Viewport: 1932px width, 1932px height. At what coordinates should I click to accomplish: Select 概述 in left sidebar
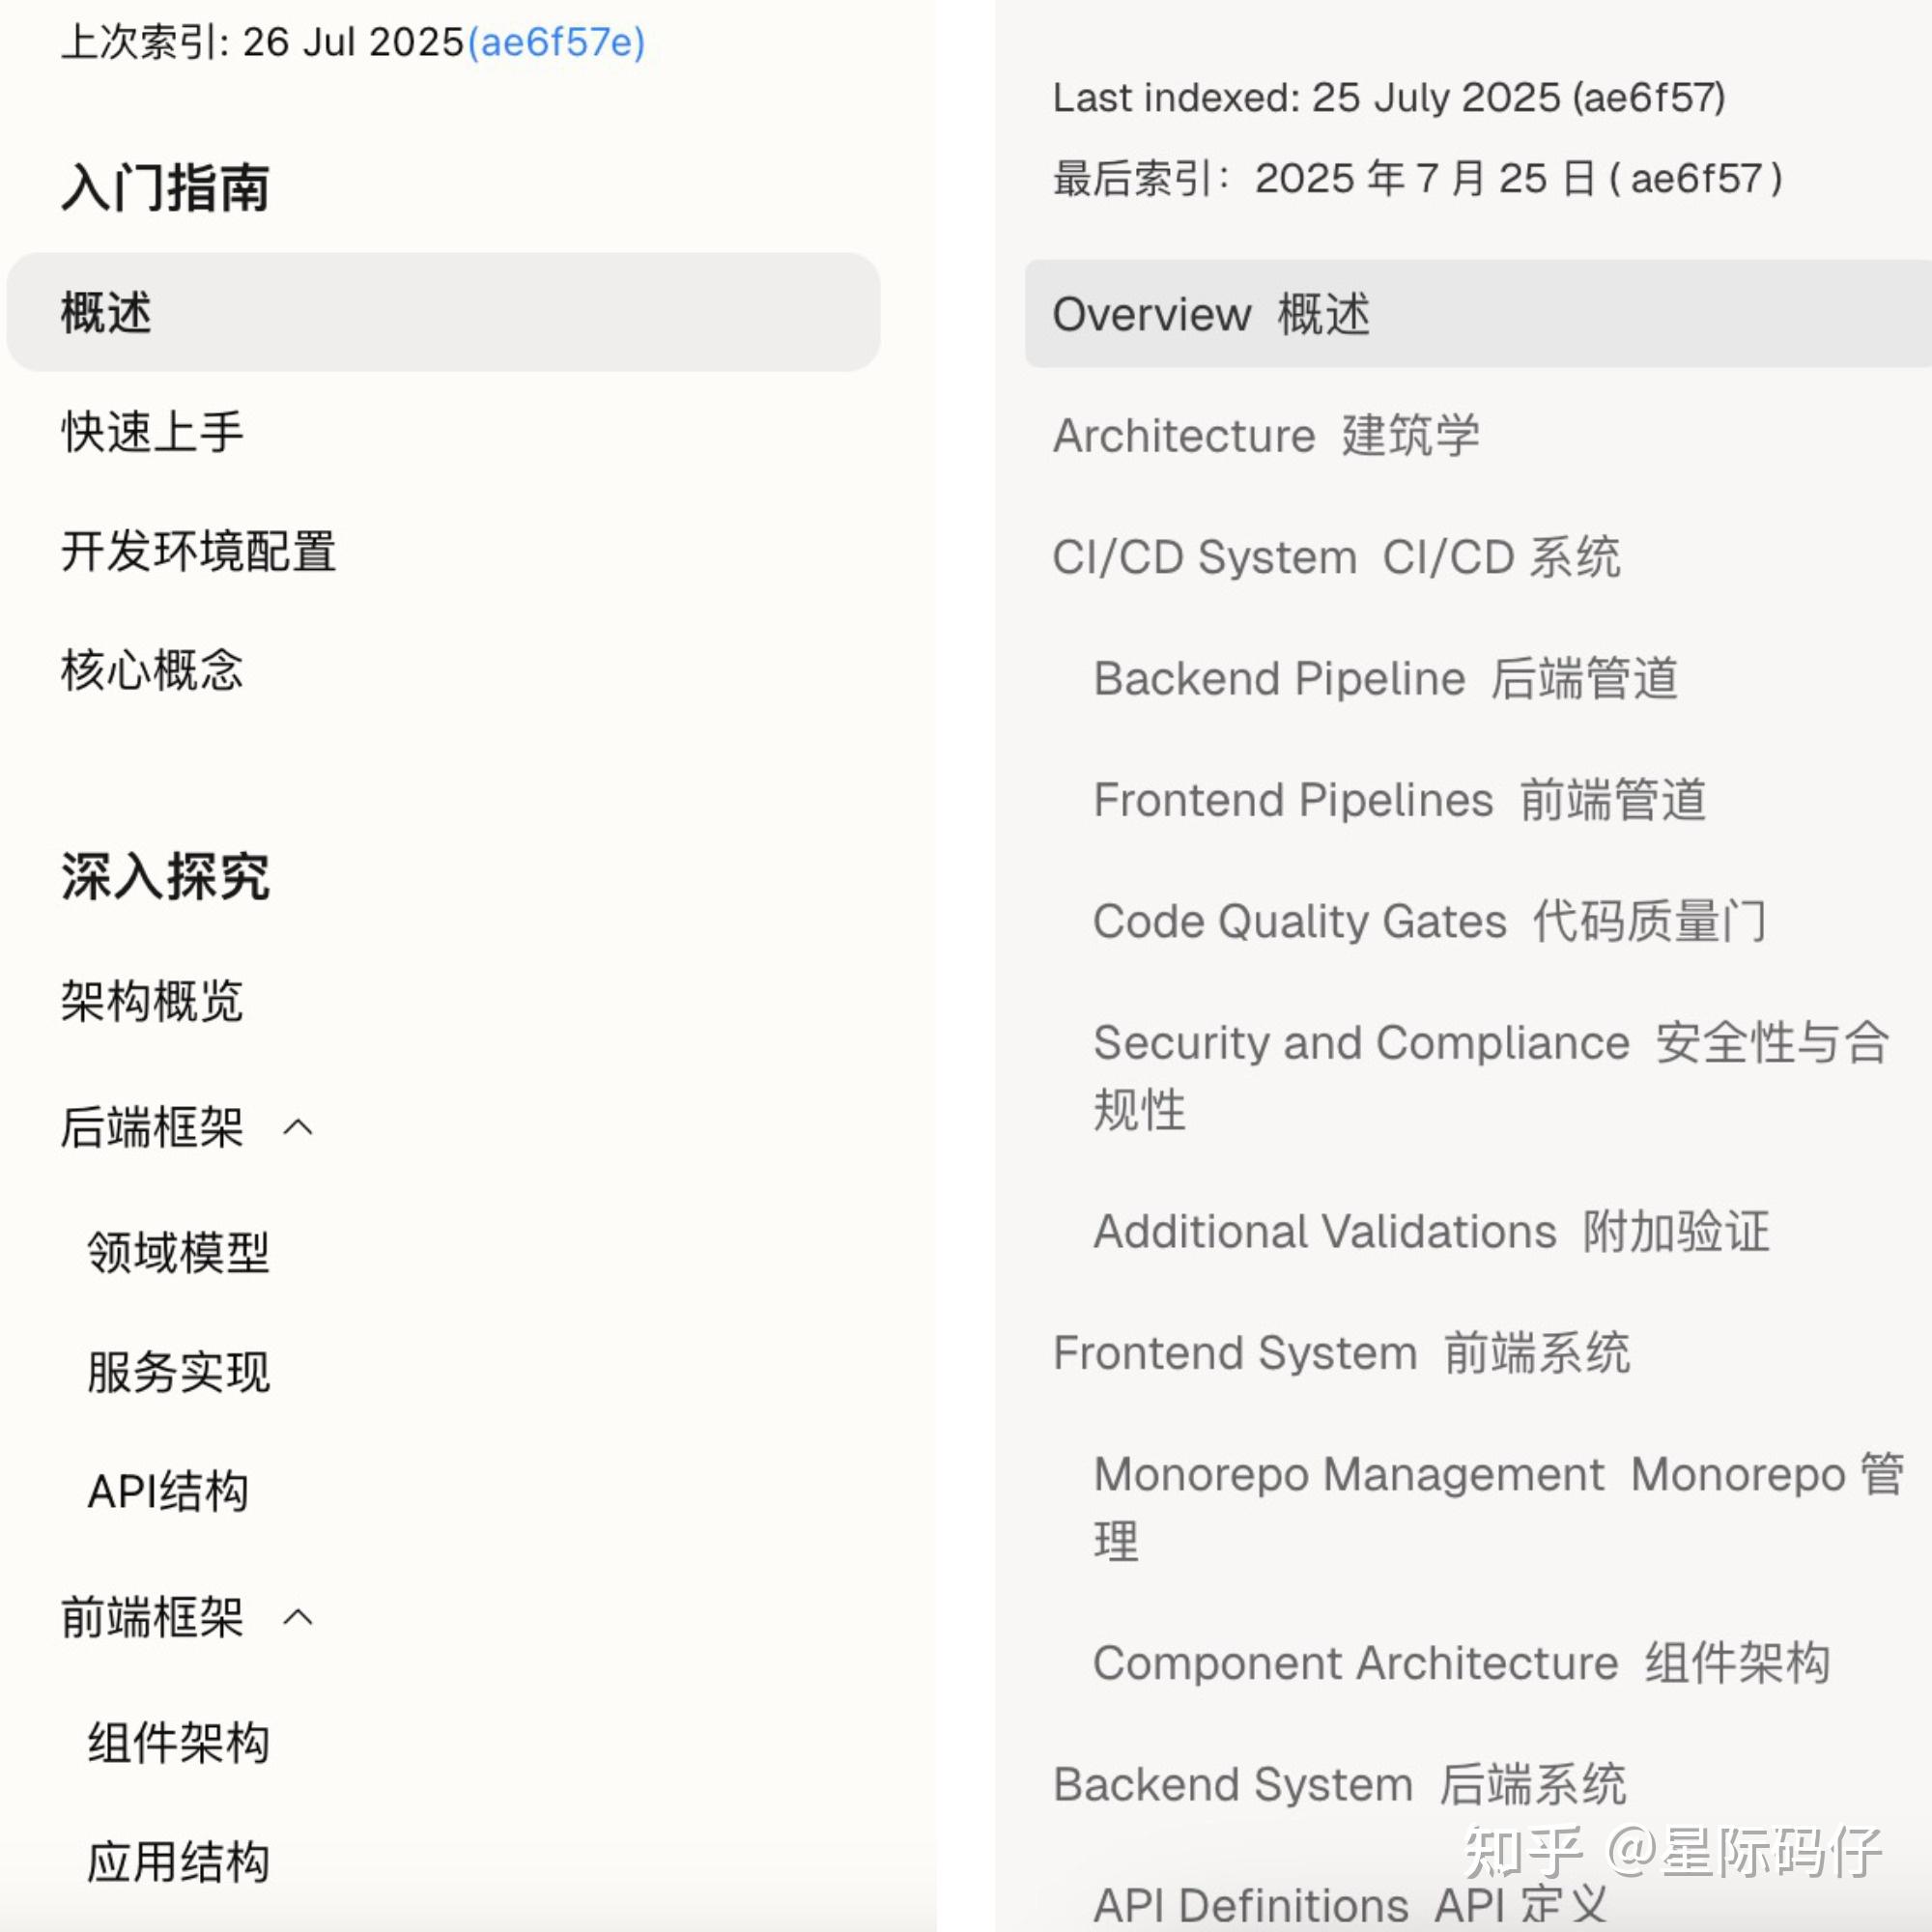[x=106, y=312]
